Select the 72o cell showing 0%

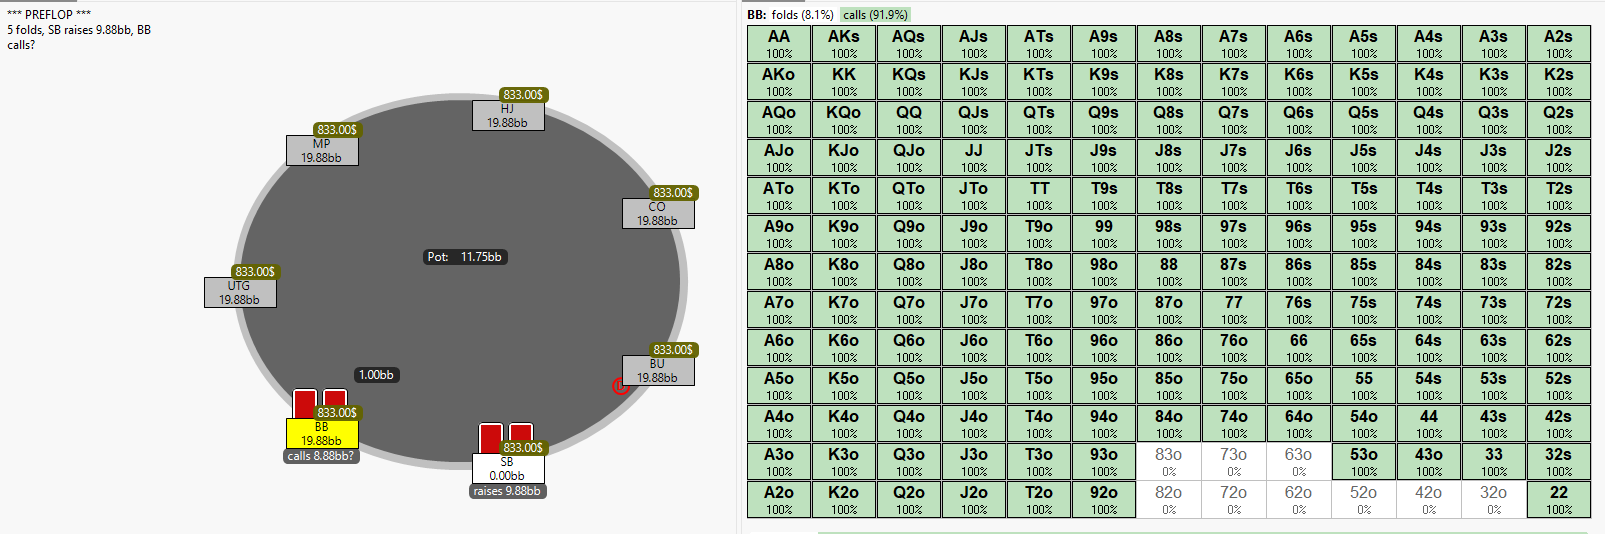[x=1233, y=499]
